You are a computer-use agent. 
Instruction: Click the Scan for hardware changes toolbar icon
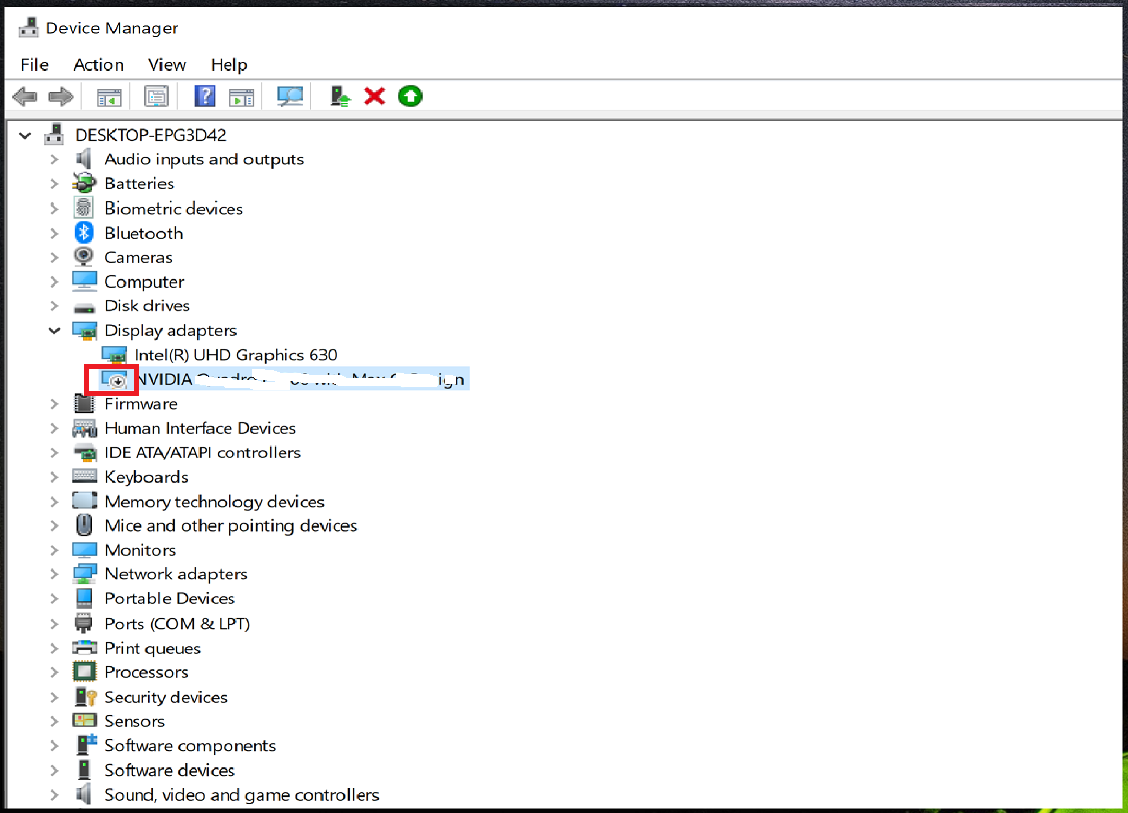(x=290, y=96)
